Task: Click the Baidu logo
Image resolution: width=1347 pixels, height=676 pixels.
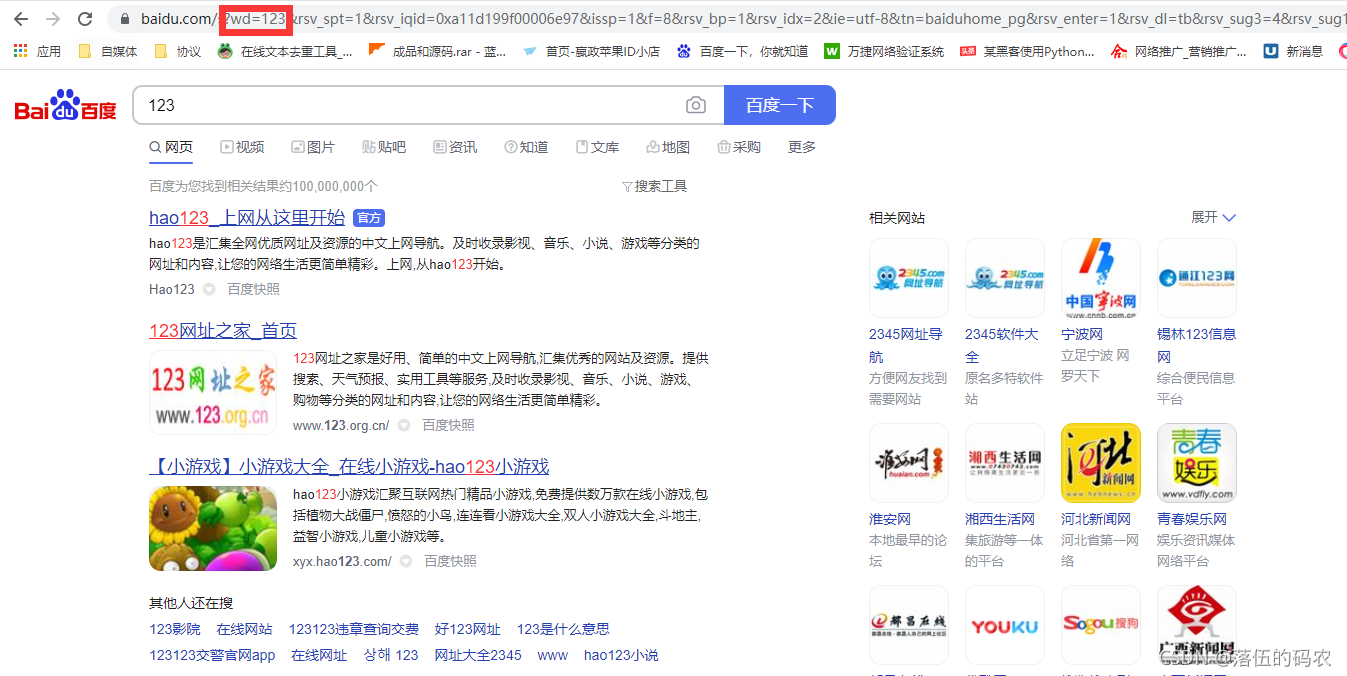Action: point(66,106)
